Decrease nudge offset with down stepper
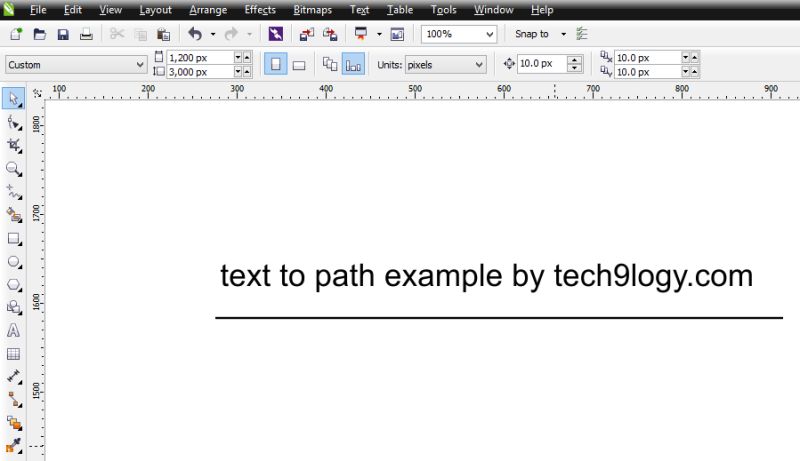The height and width of the screenshot is (461, 800). pos(575,68)
